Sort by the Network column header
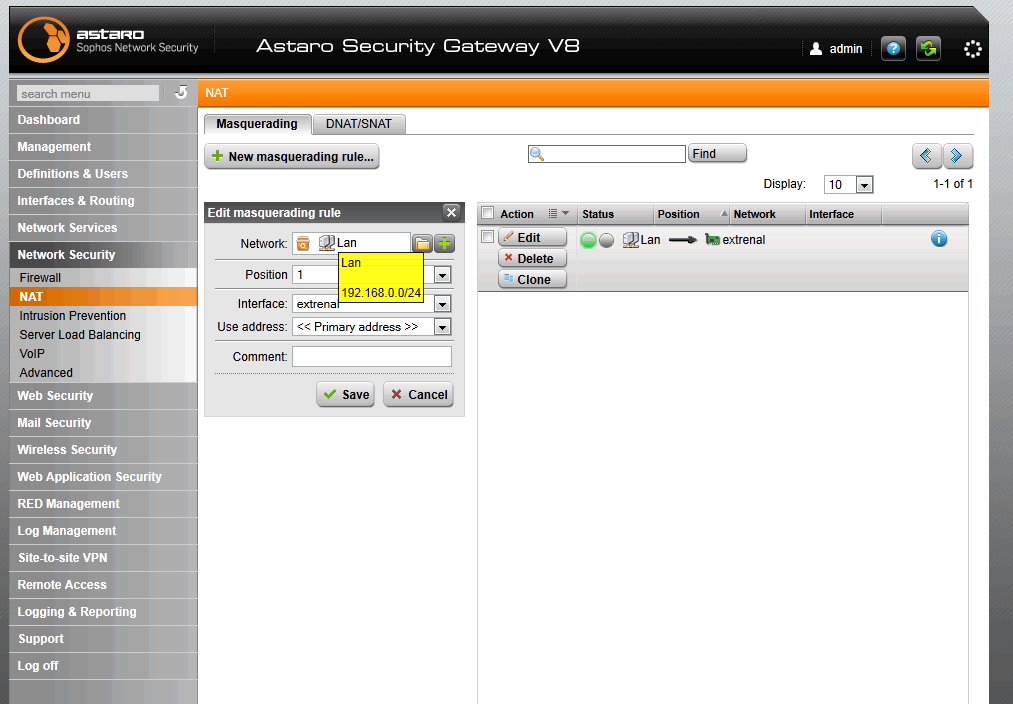This screenshot has height=704, width=1013. [768, 214]
